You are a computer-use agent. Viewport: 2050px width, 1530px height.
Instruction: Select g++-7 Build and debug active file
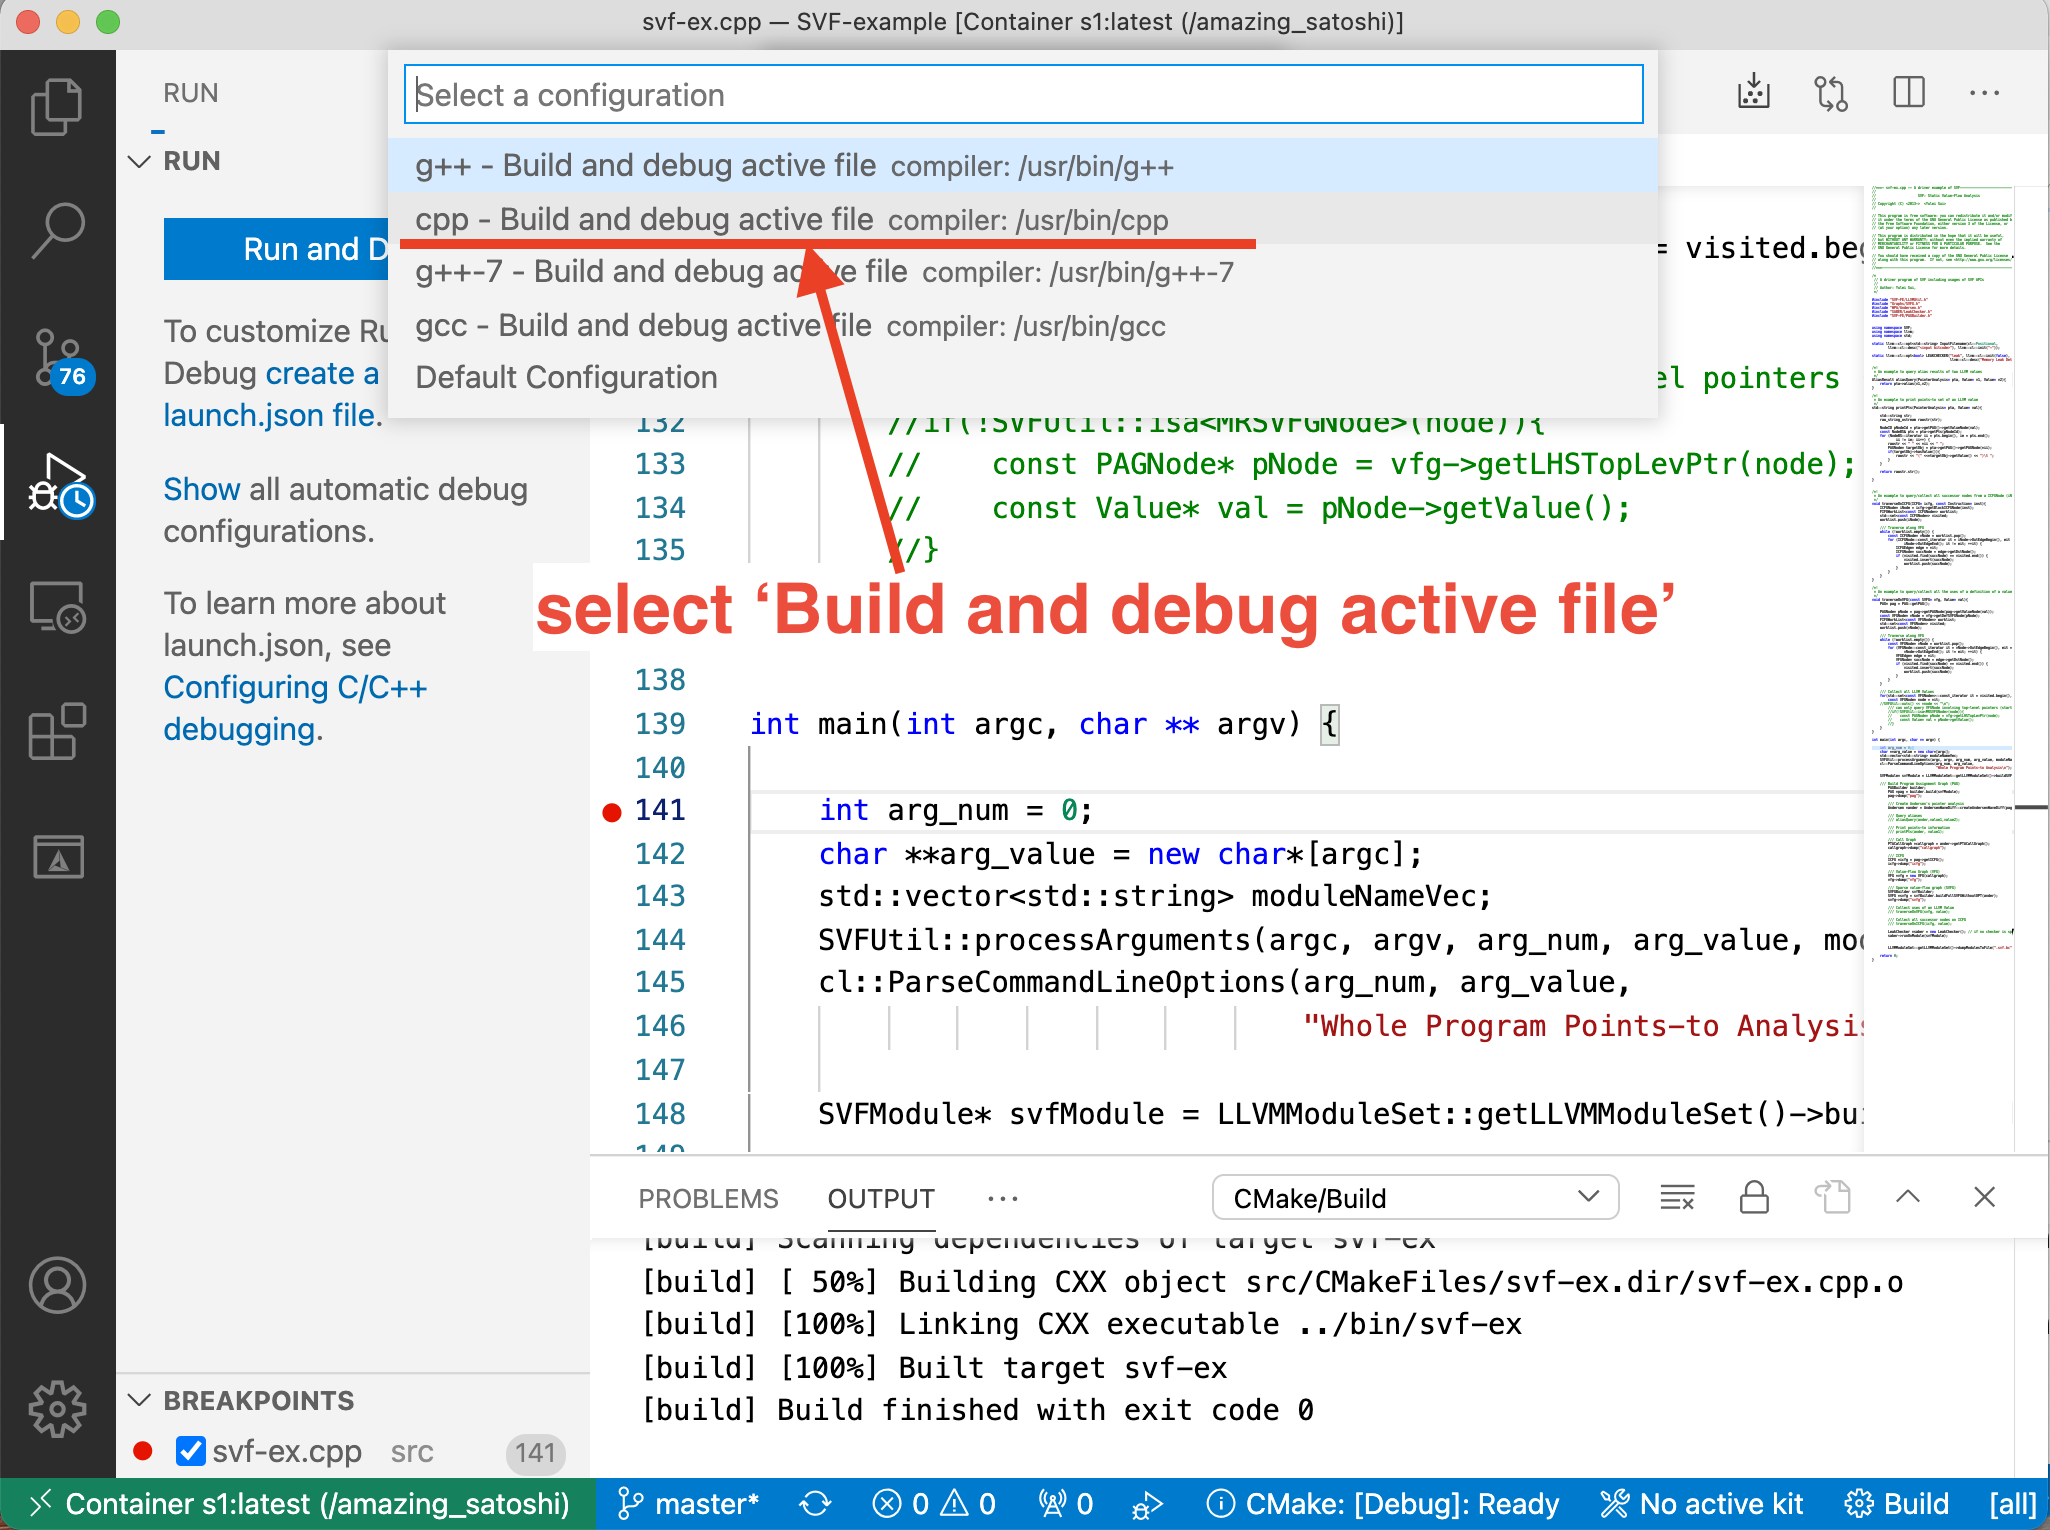click(1023, 272)
